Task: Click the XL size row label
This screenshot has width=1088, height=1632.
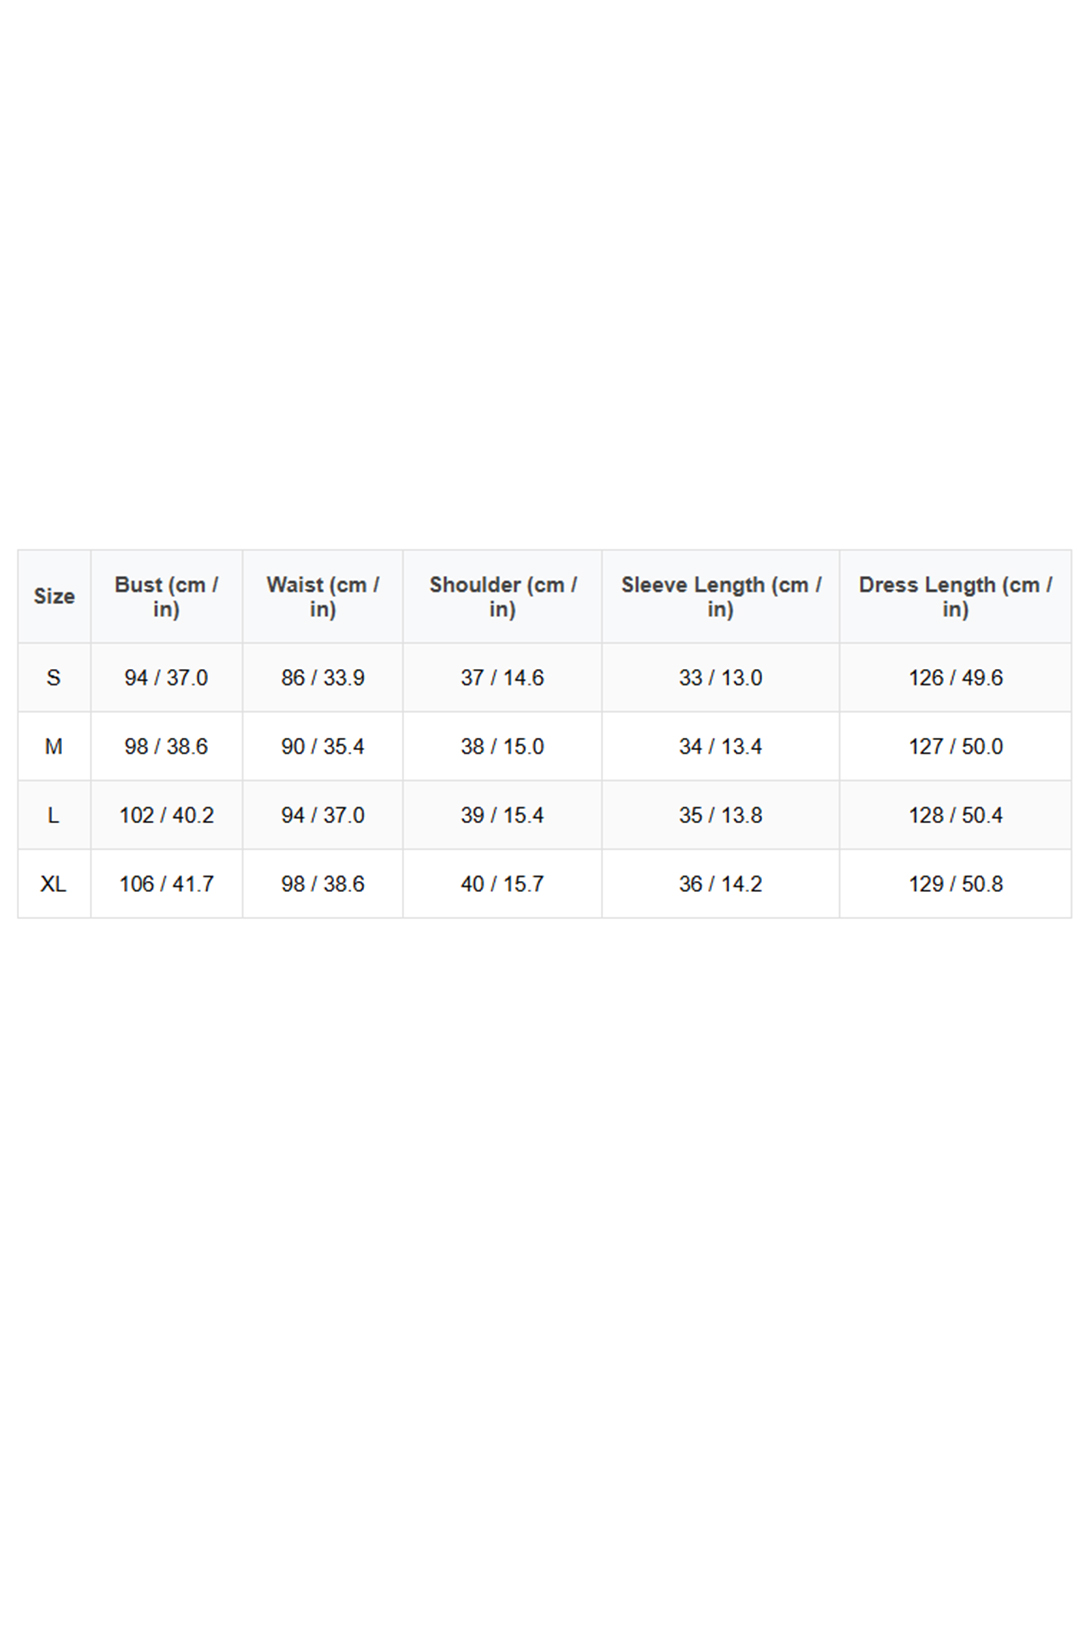Action: (x=54, y=885)
